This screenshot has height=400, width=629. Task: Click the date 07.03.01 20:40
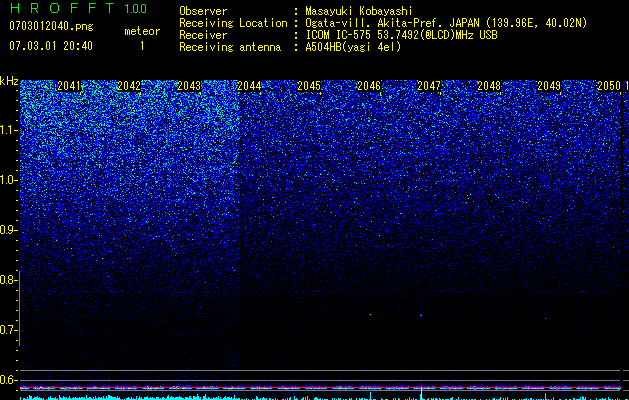click(x=51, y=46)
